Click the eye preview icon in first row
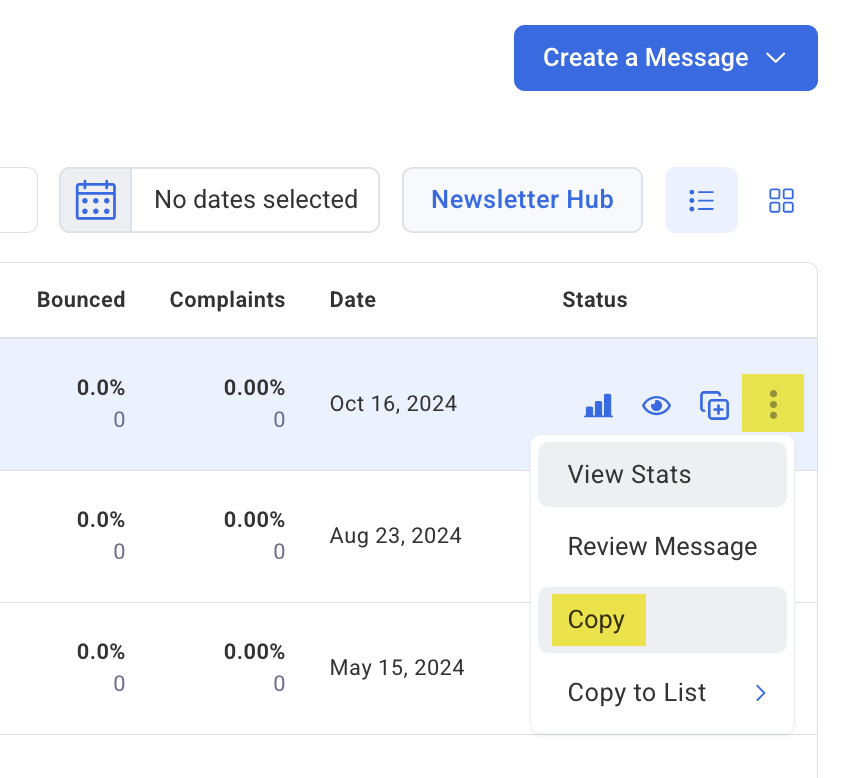 click(656, 405)
